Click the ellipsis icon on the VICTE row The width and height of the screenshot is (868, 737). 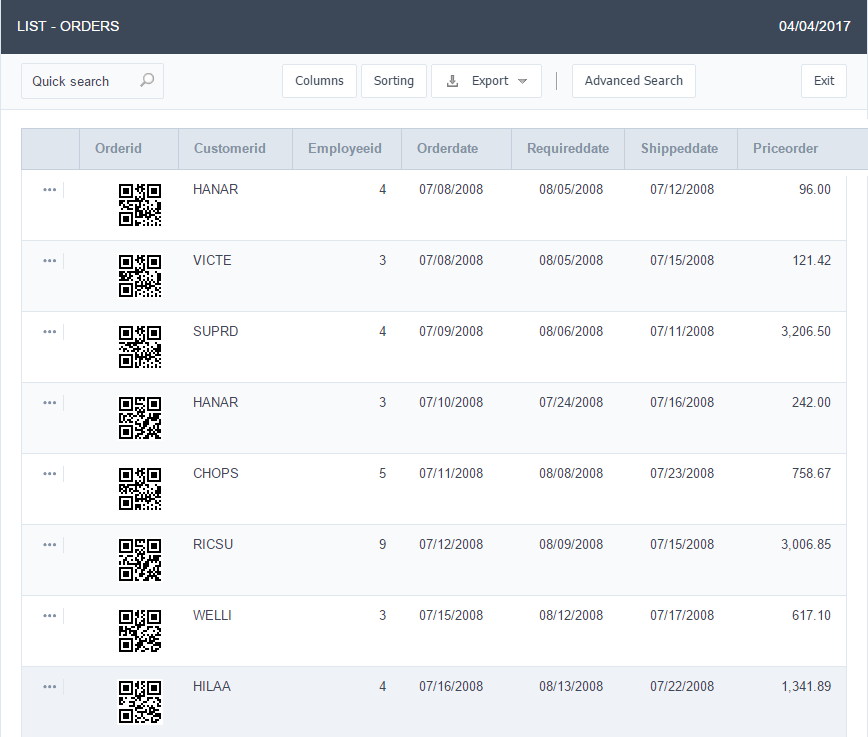pyautogui.click(x=49, y=260)
